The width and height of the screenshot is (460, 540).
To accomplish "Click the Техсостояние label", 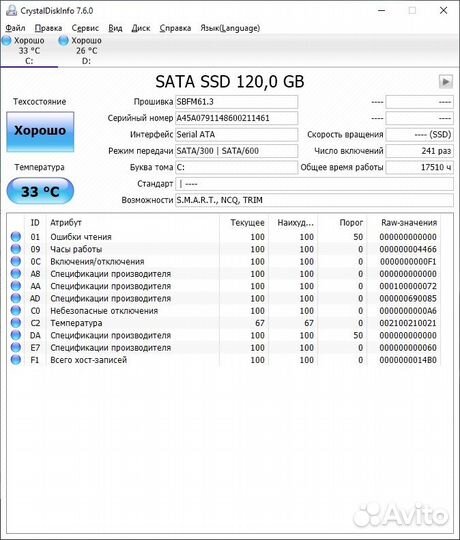I will [x=40, y=102].
